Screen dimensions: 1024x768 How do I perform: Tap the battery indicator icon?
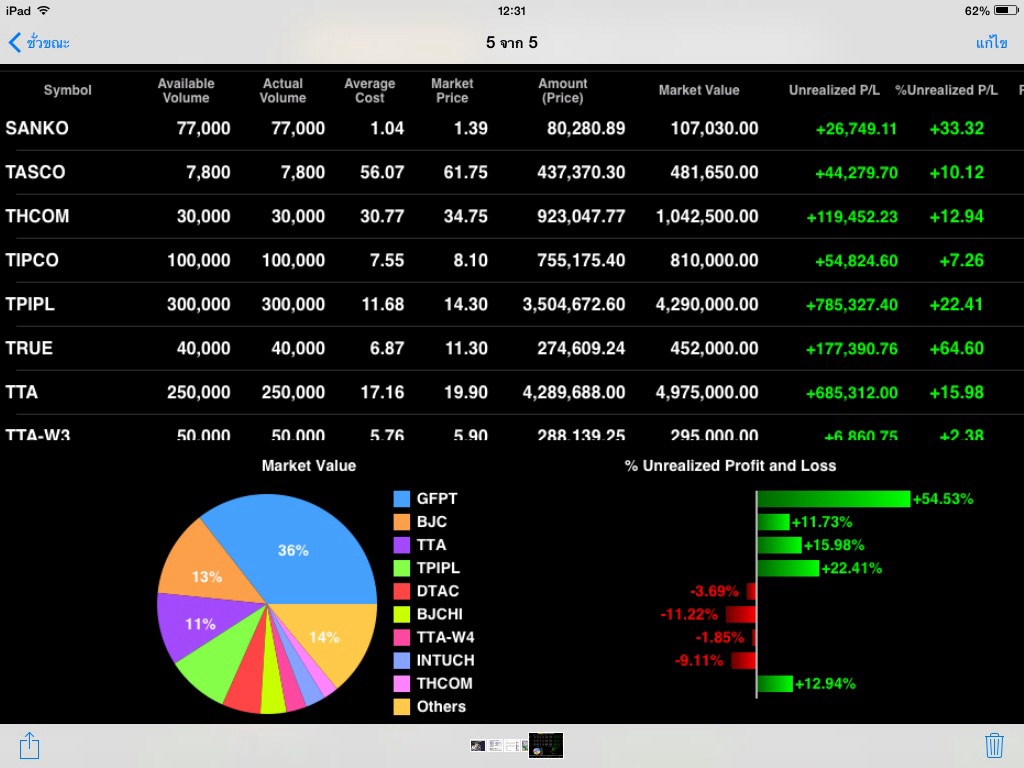tap(1006, 10)
